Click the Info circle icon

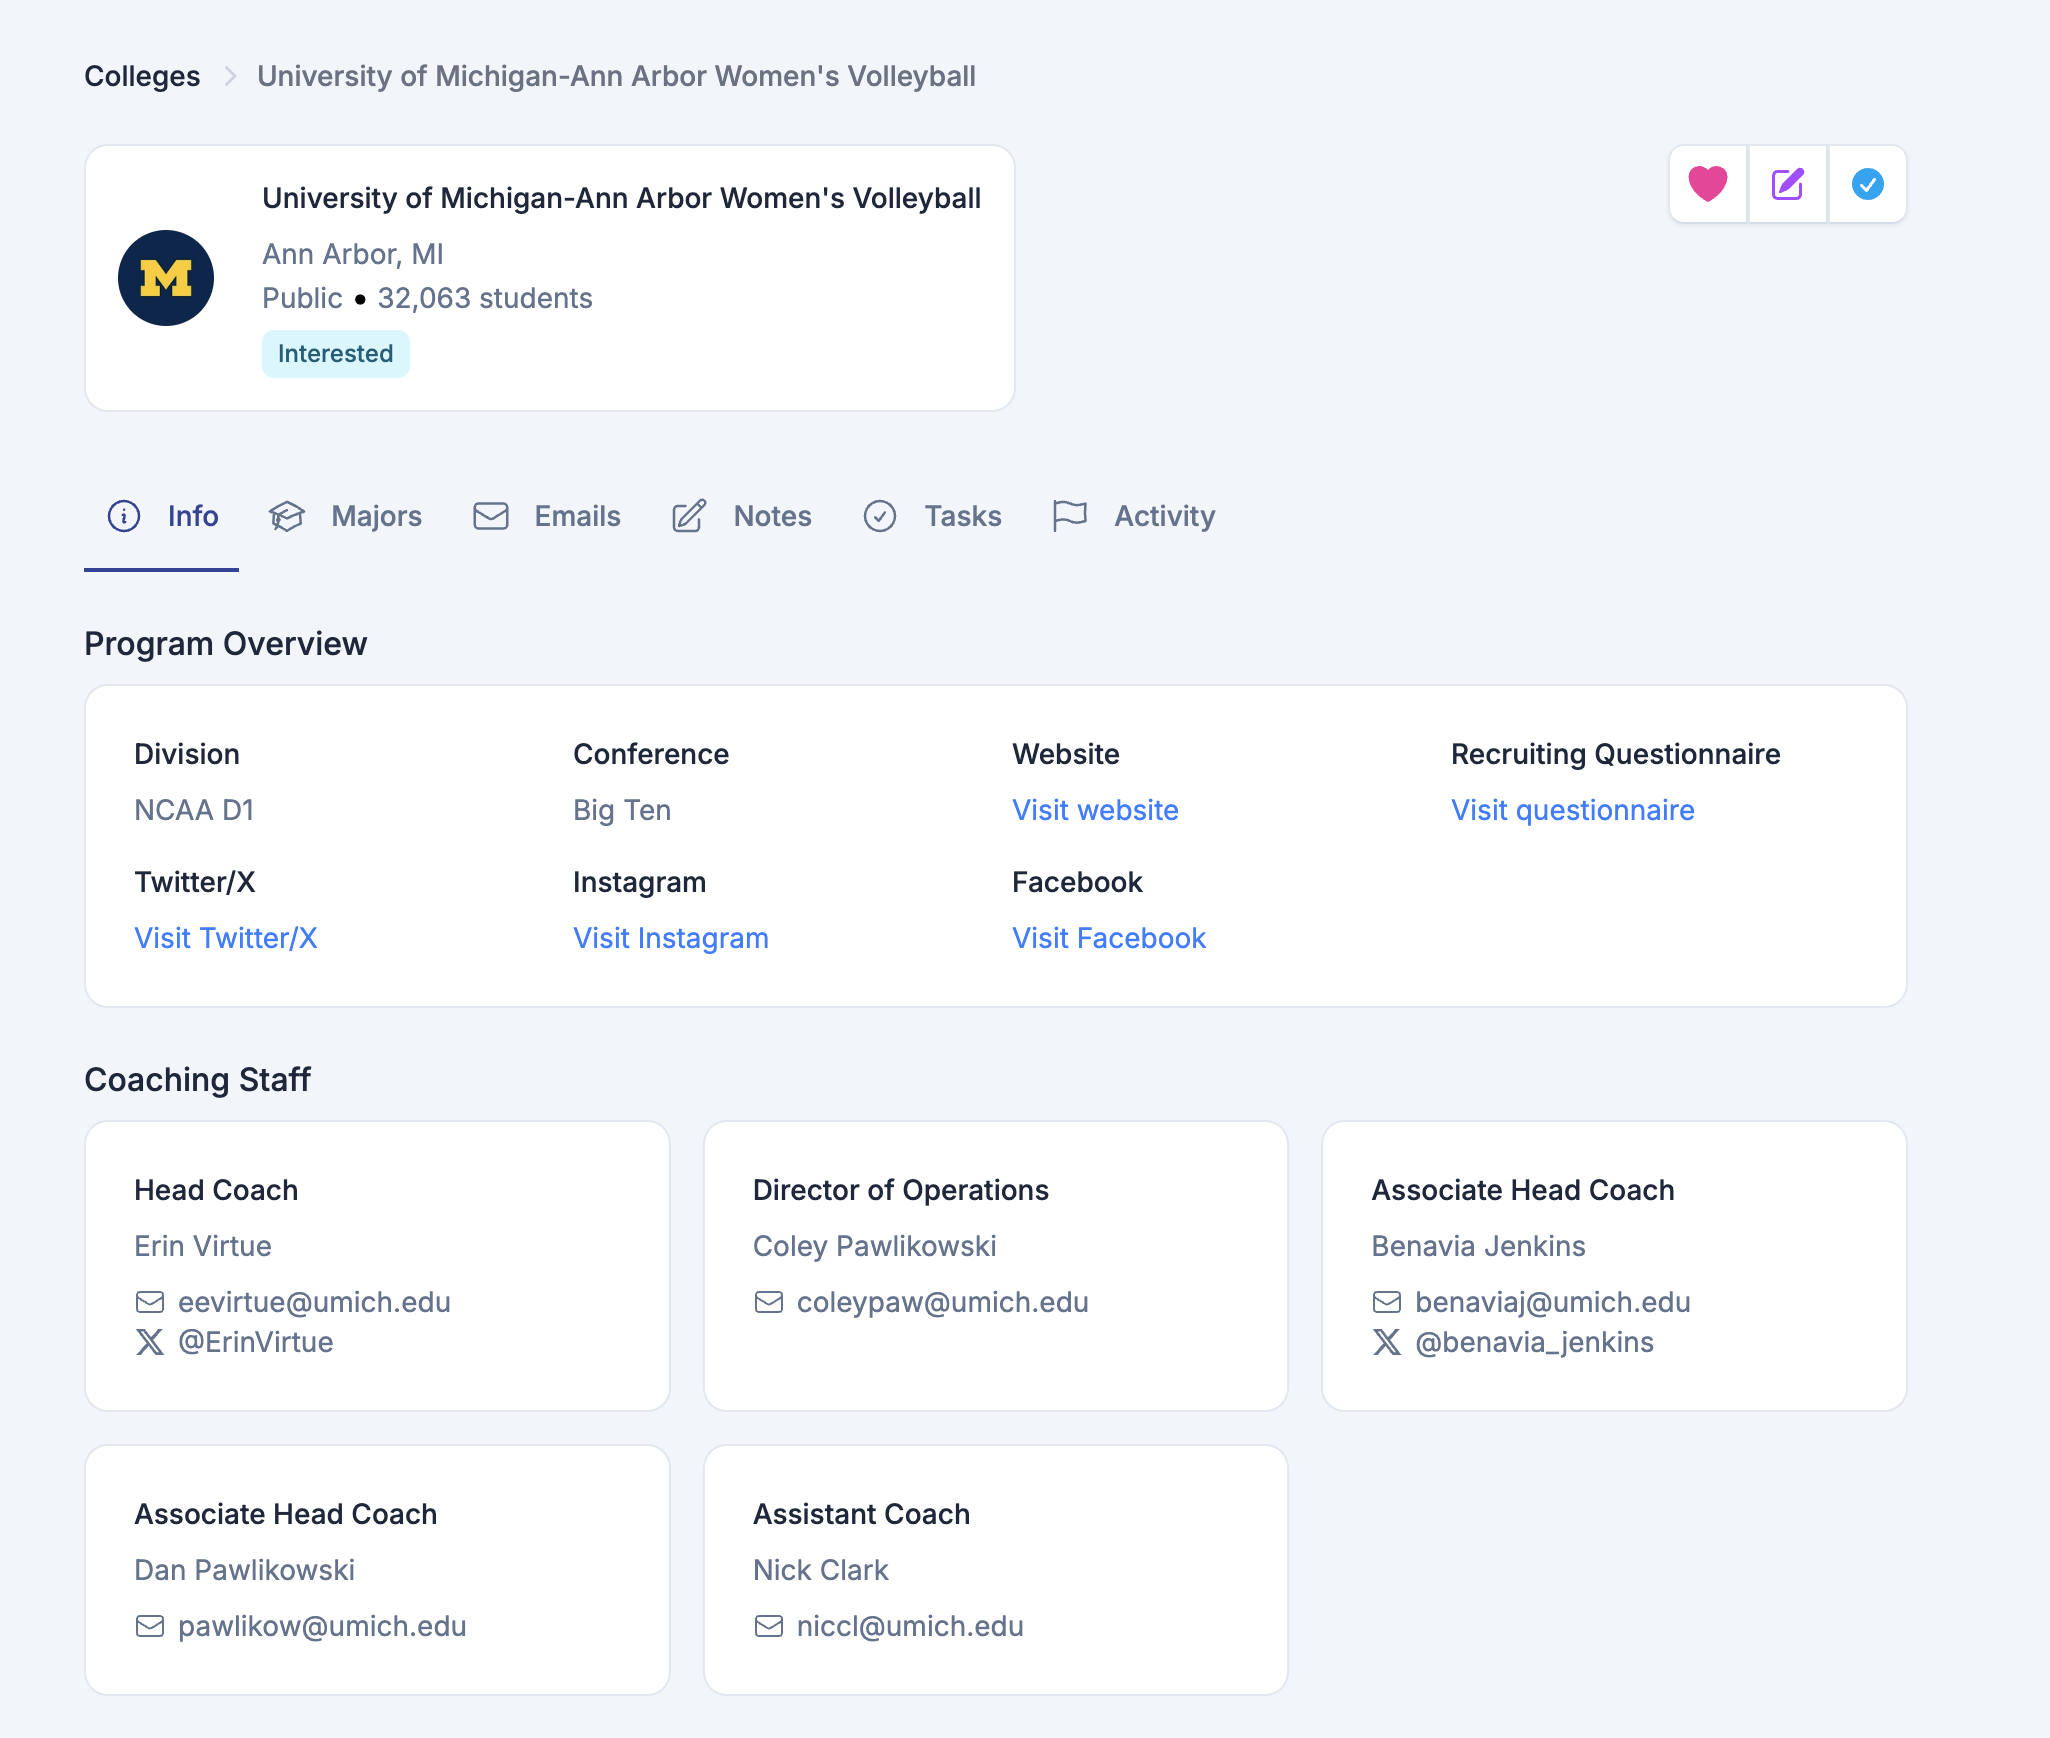click(124, 516)
